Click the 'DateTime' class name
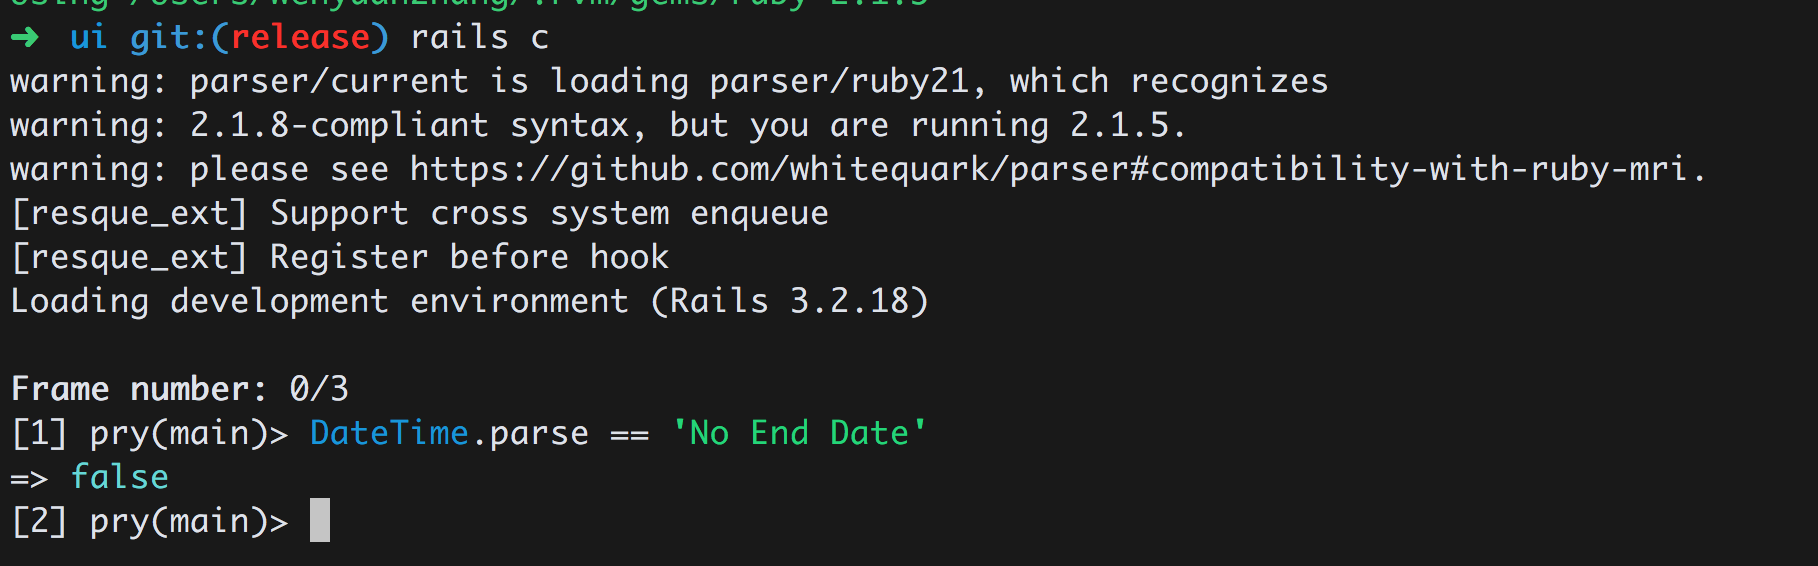 coord(389,433)
